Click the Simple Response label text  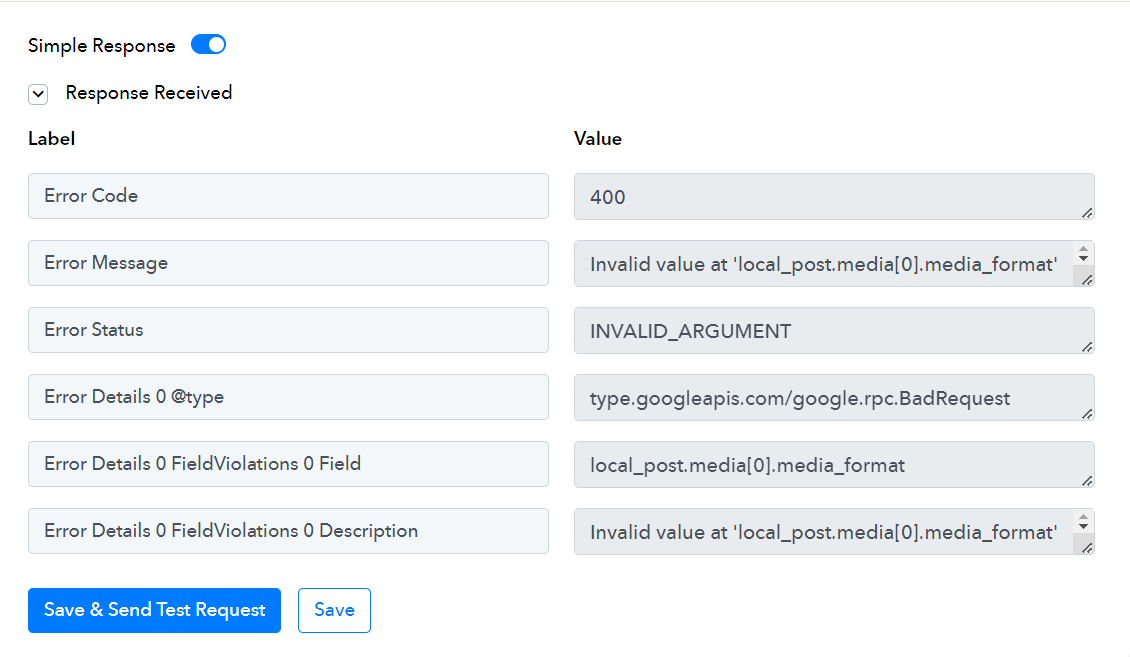(x=102, y=45)
